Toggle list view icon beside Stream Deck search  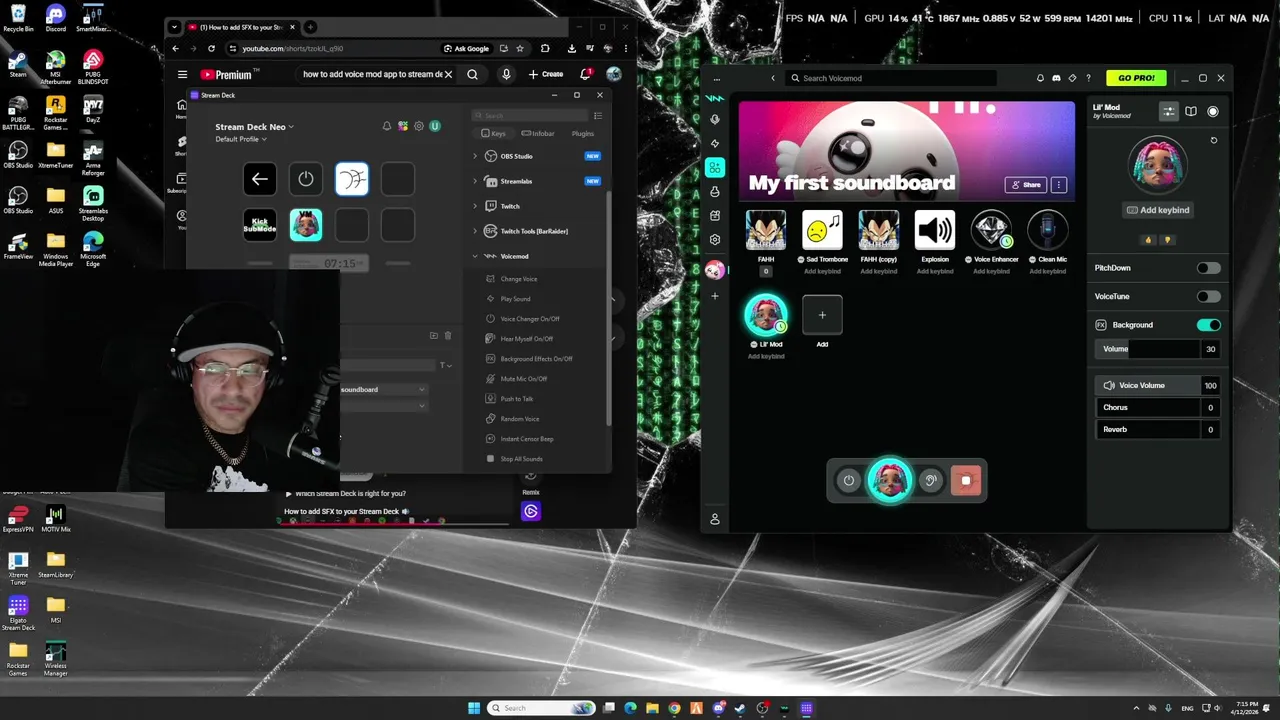tap(598, 116)
